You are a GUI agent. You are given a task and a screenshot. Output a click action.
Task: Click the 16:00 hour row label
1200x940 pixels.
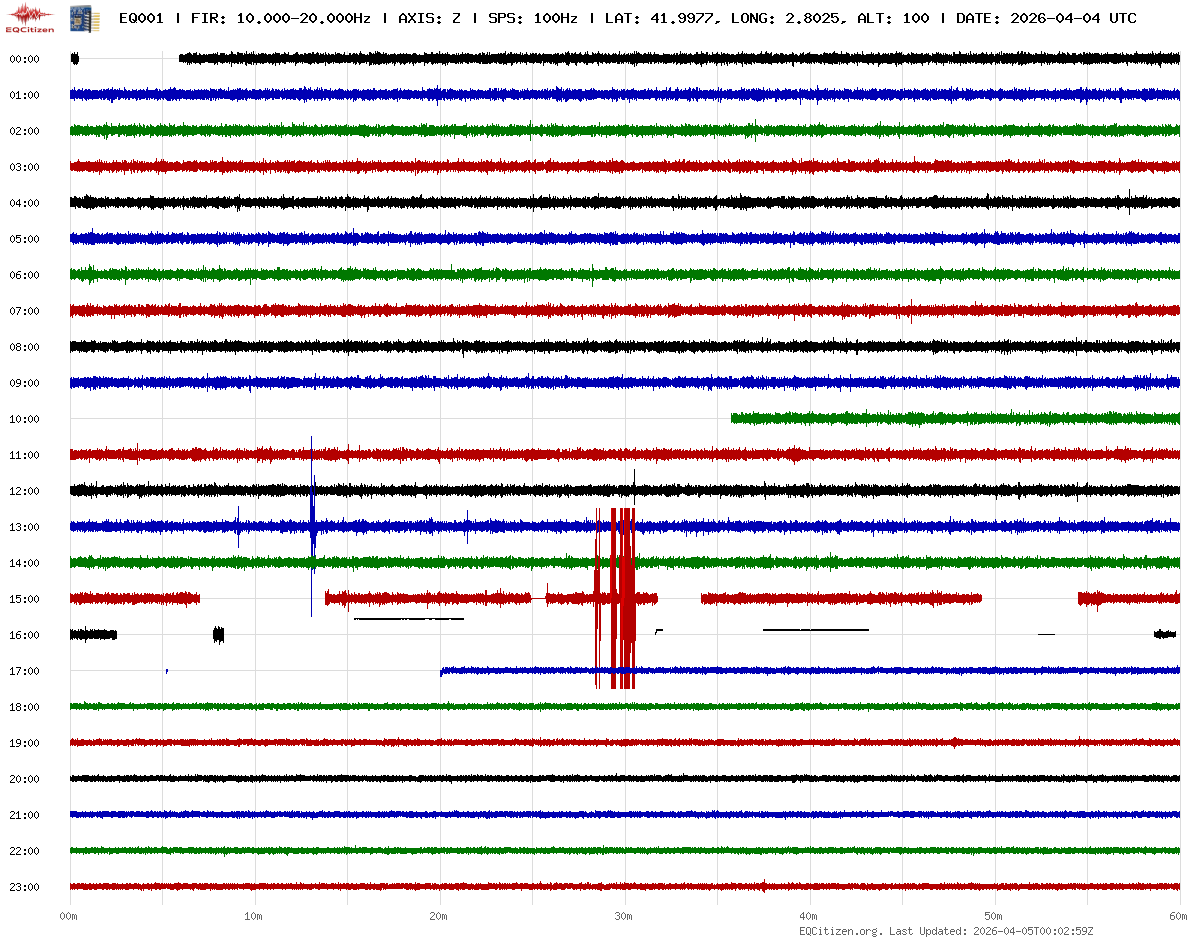(24, 635)
